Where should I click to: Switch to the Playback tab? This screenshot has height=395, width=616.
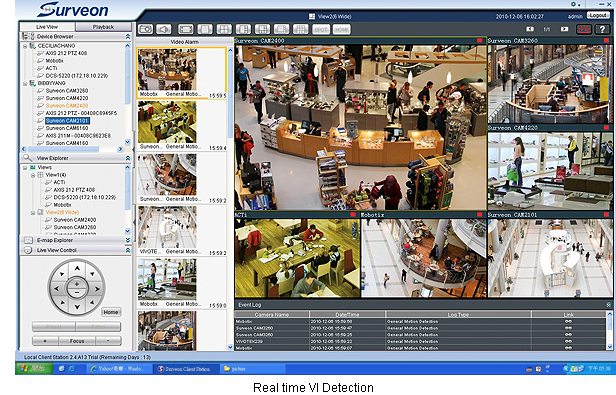pyautogui.click(x=103, y=27)
